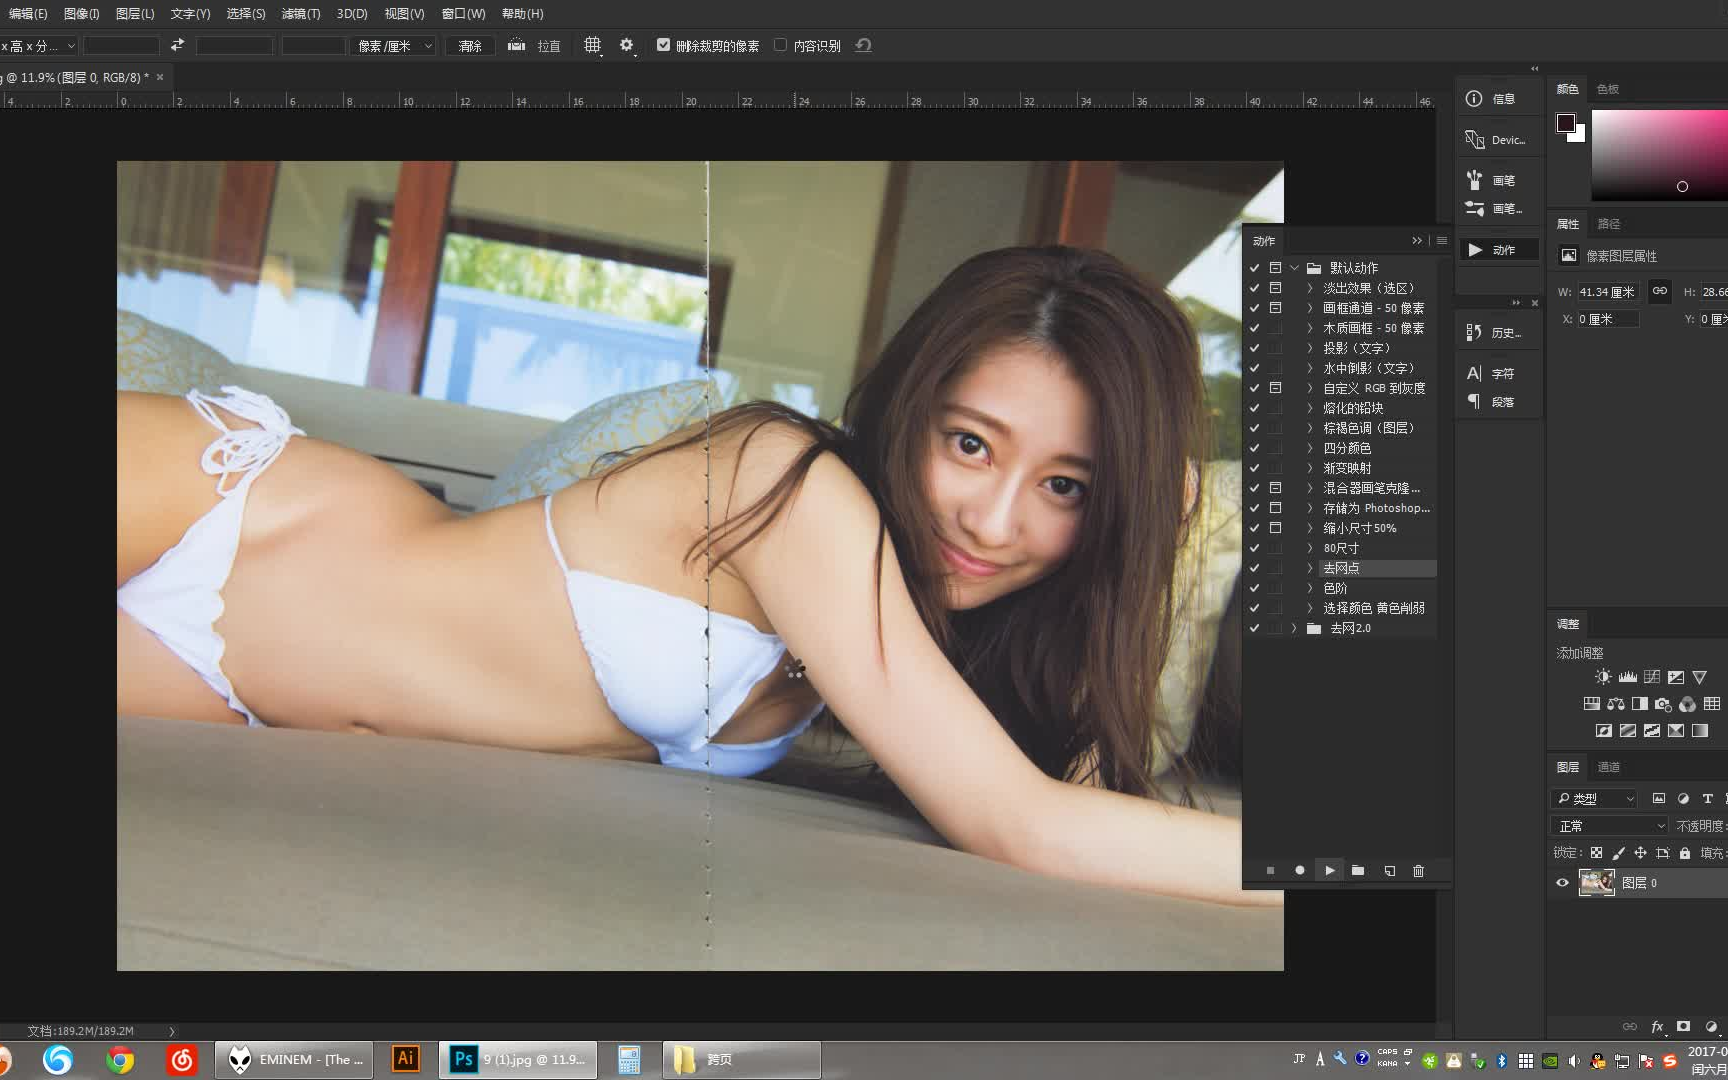Toggle checkmark for 四分颜色 action

[1254, 448]
